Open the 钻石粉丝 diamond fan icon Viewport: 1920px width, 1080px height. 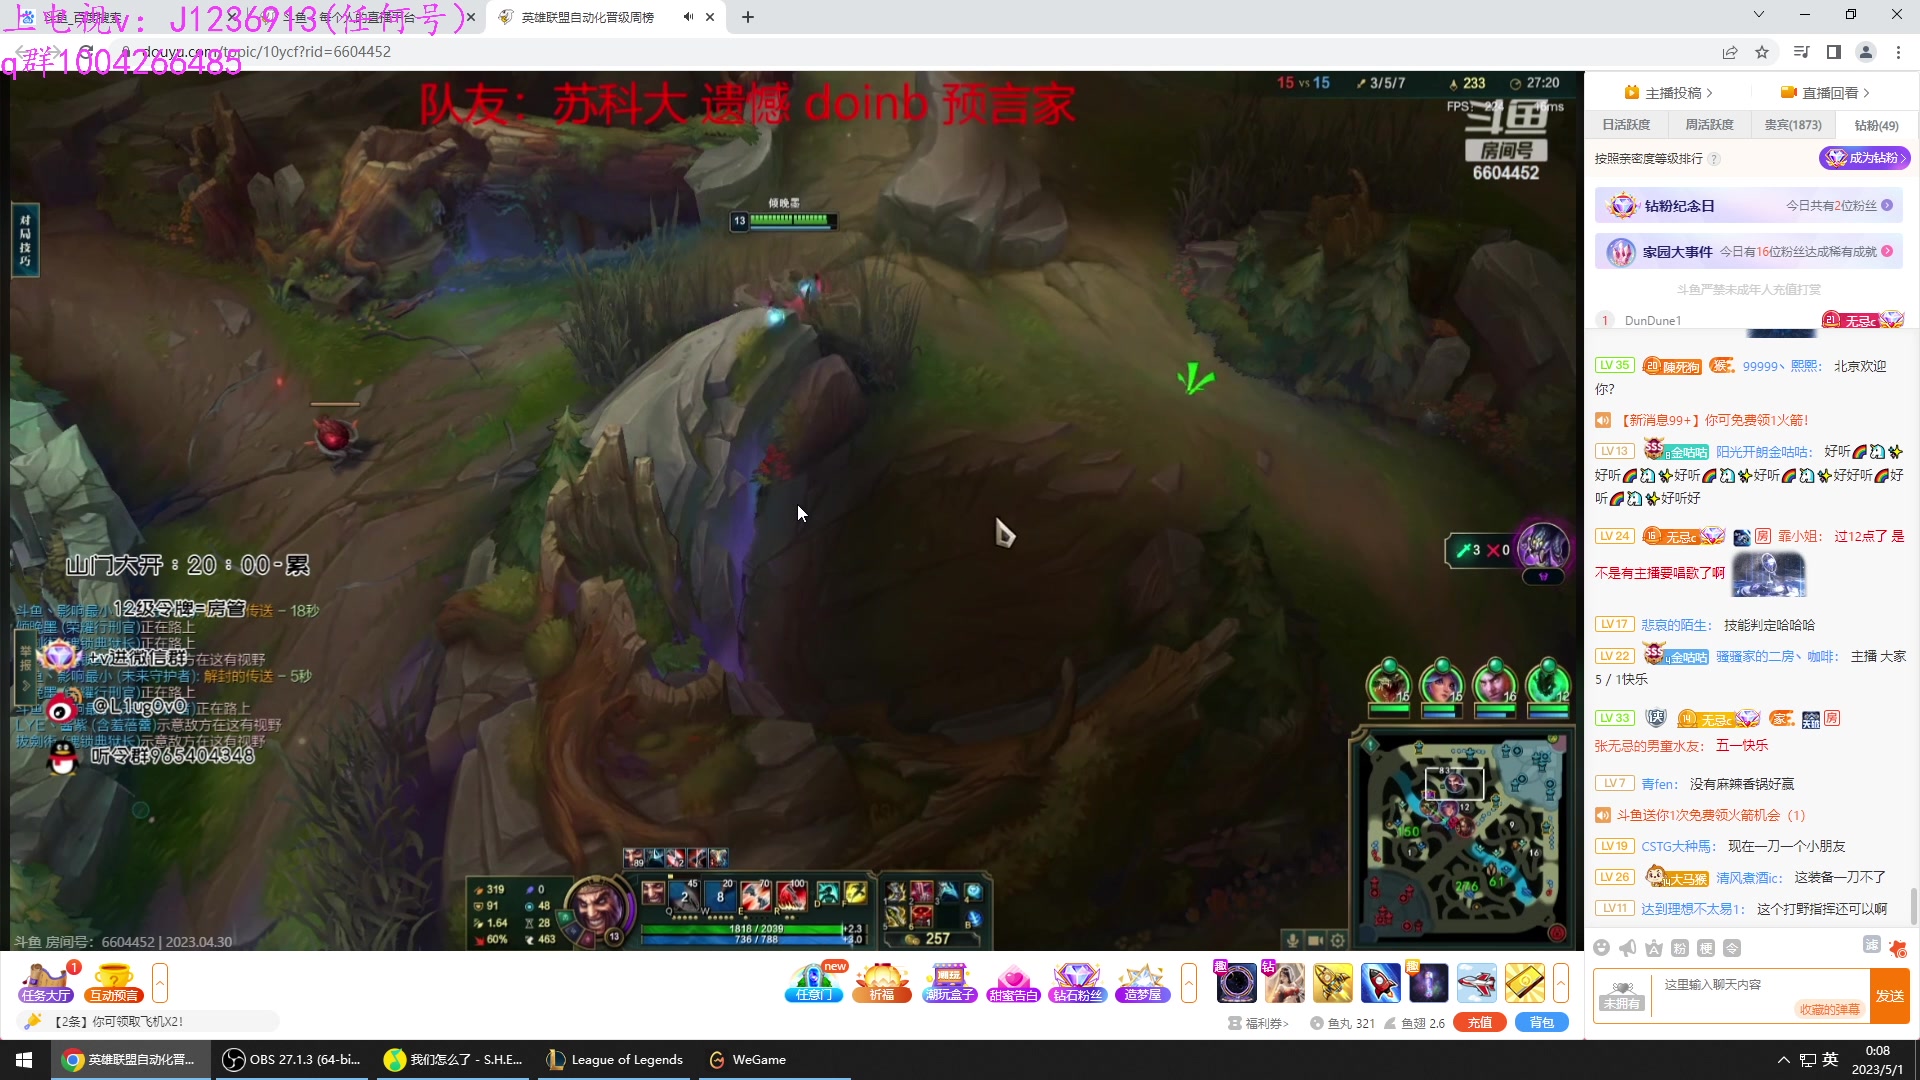1077,982
